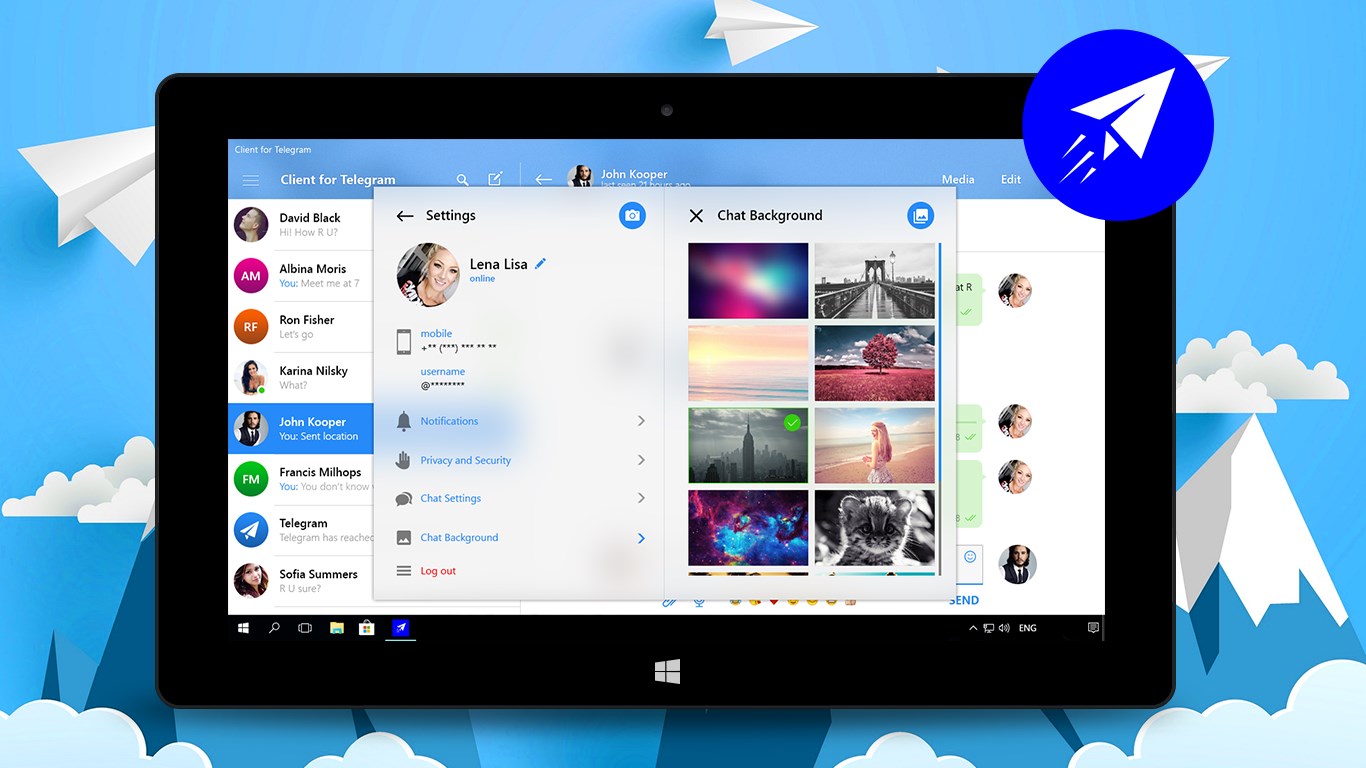Select the Telegram client icon on the taskbar

coord(400,627)
